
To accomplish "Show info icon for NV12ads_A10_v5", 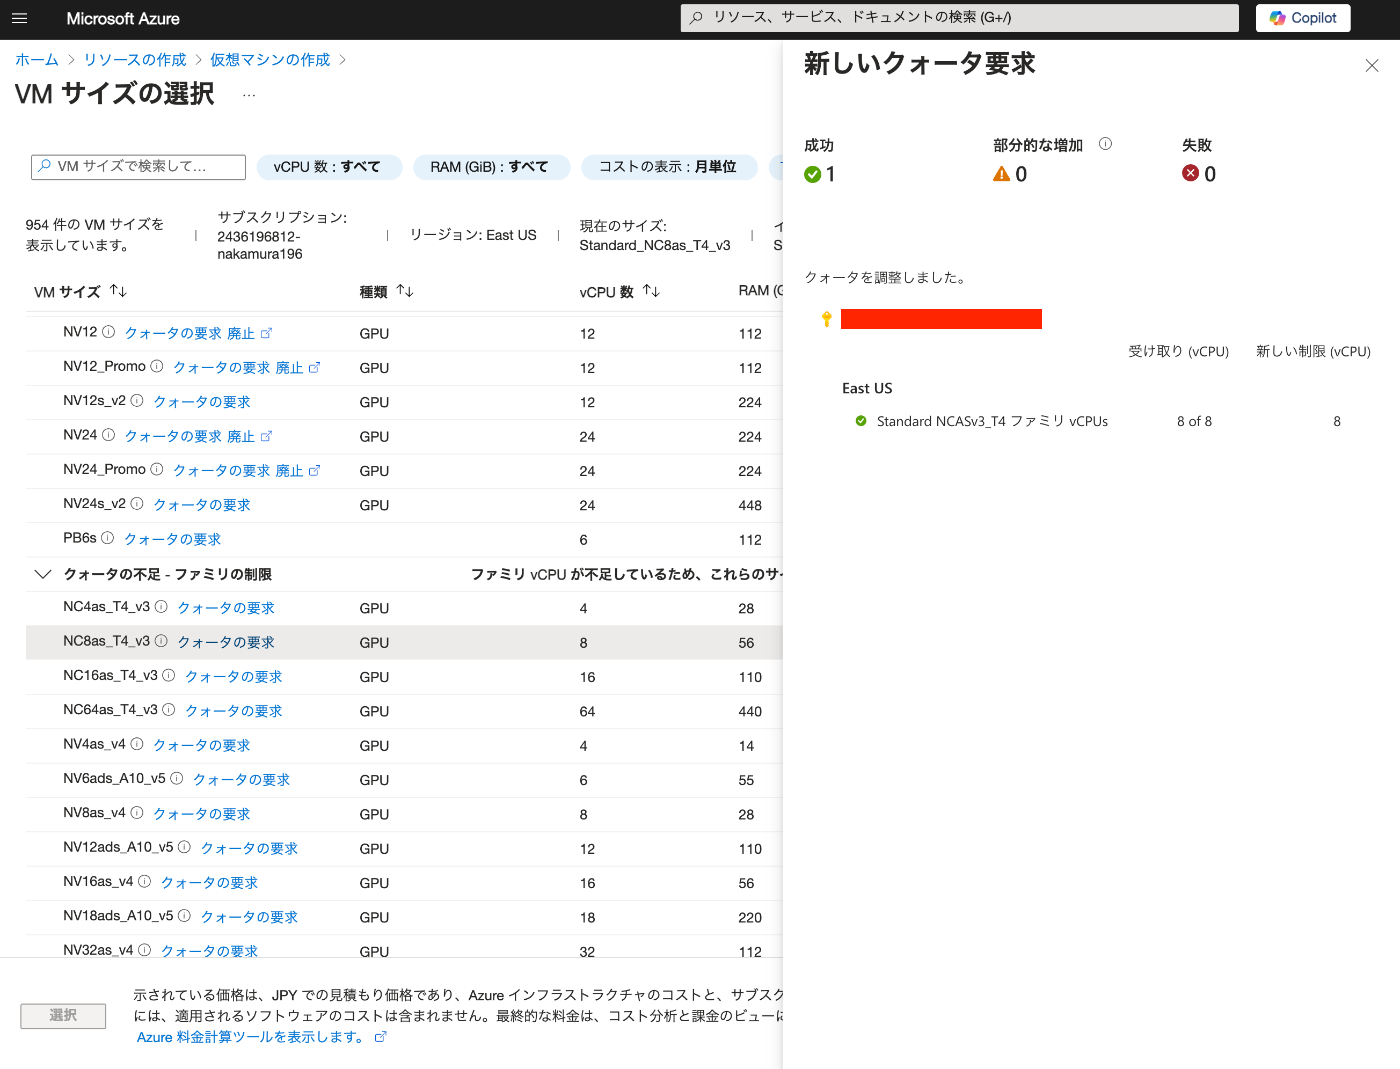I will [184, 847].
